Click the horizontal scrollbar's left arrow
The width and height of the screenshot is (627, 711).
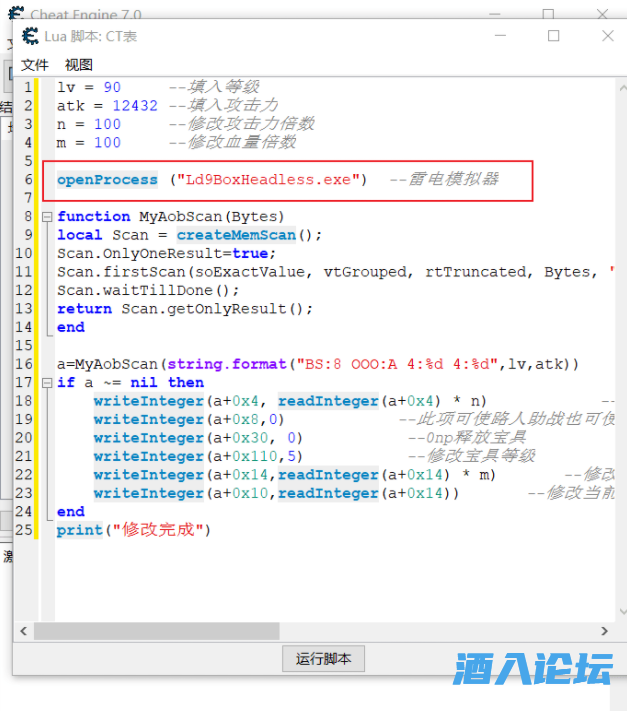(x=24, y=631)
